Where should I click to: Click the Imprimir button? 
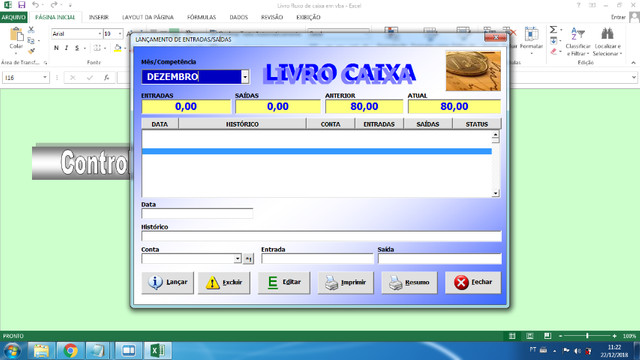[346, 282]
